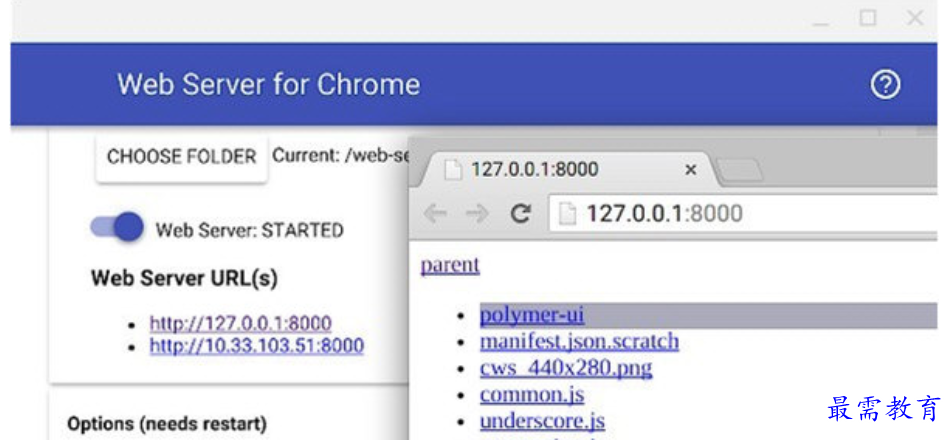Select the 127.0.0.1:8000 browser tab
Viewport: 949px width, 440px height.
point(565,169)
